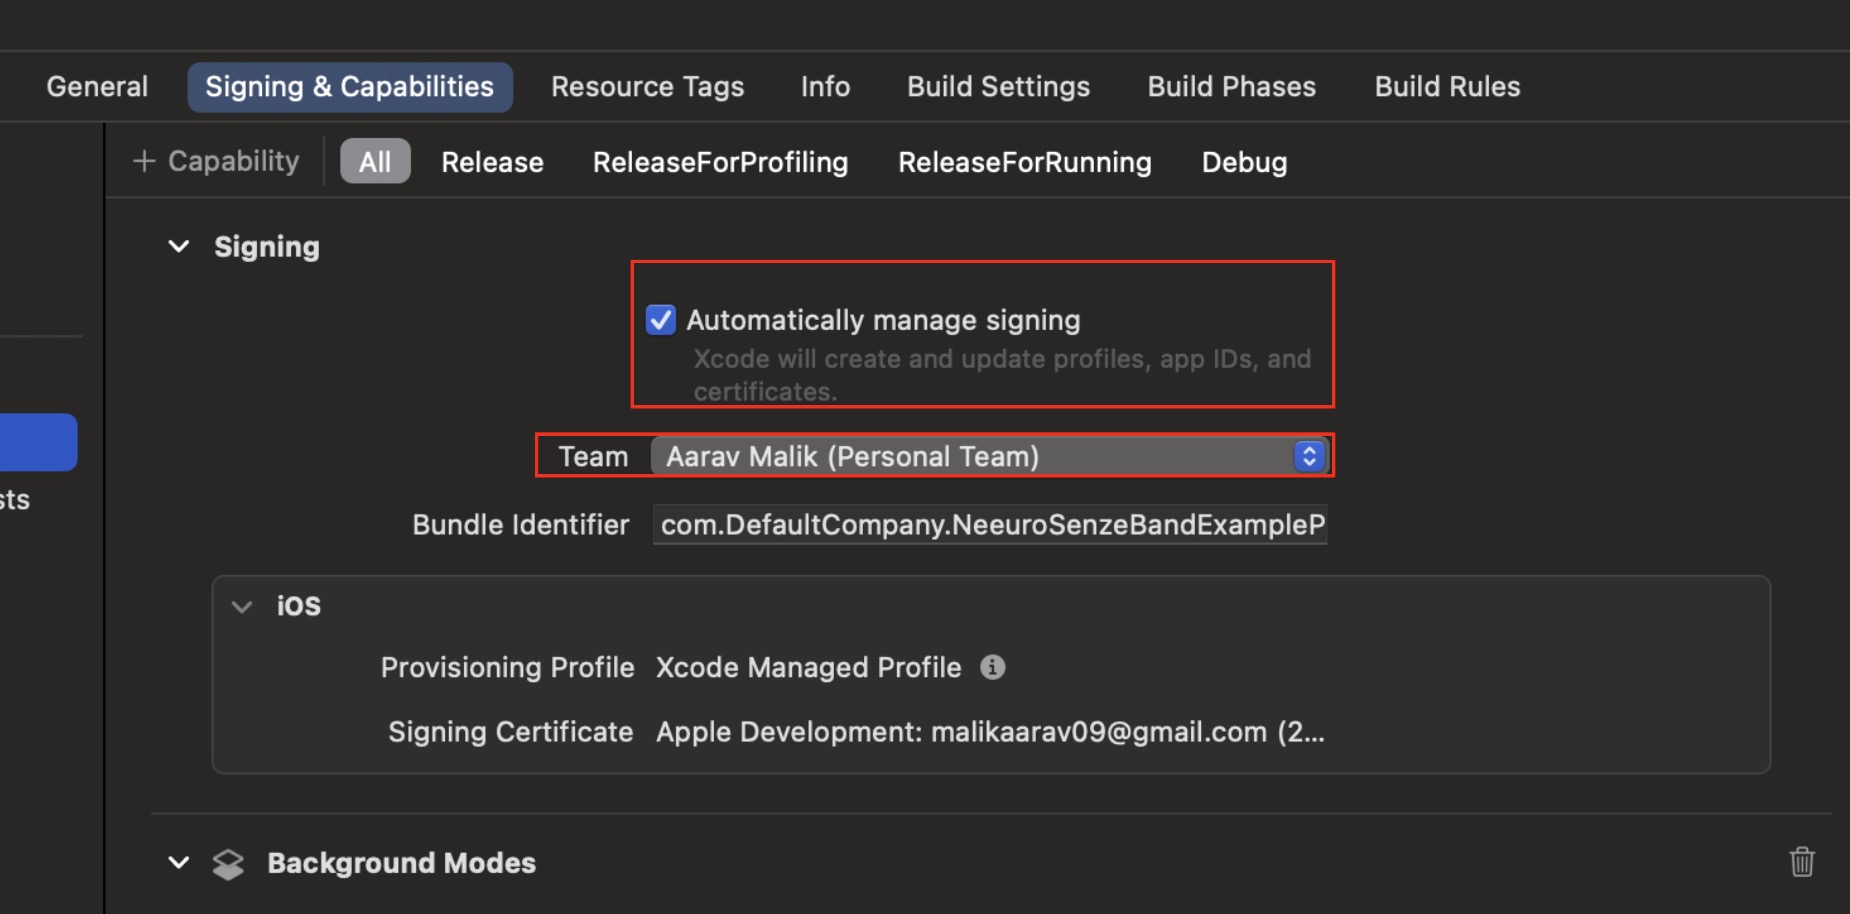Open the Build Settings tab

coord(997,86)
